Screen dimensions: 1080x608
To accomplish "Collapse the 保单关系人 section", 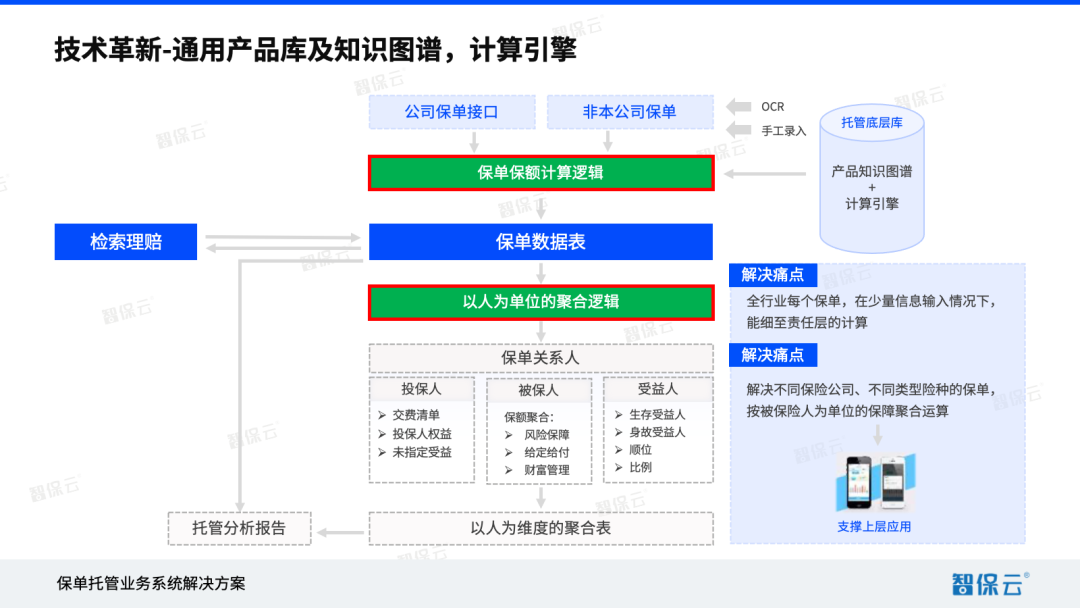I will [540, 357].
